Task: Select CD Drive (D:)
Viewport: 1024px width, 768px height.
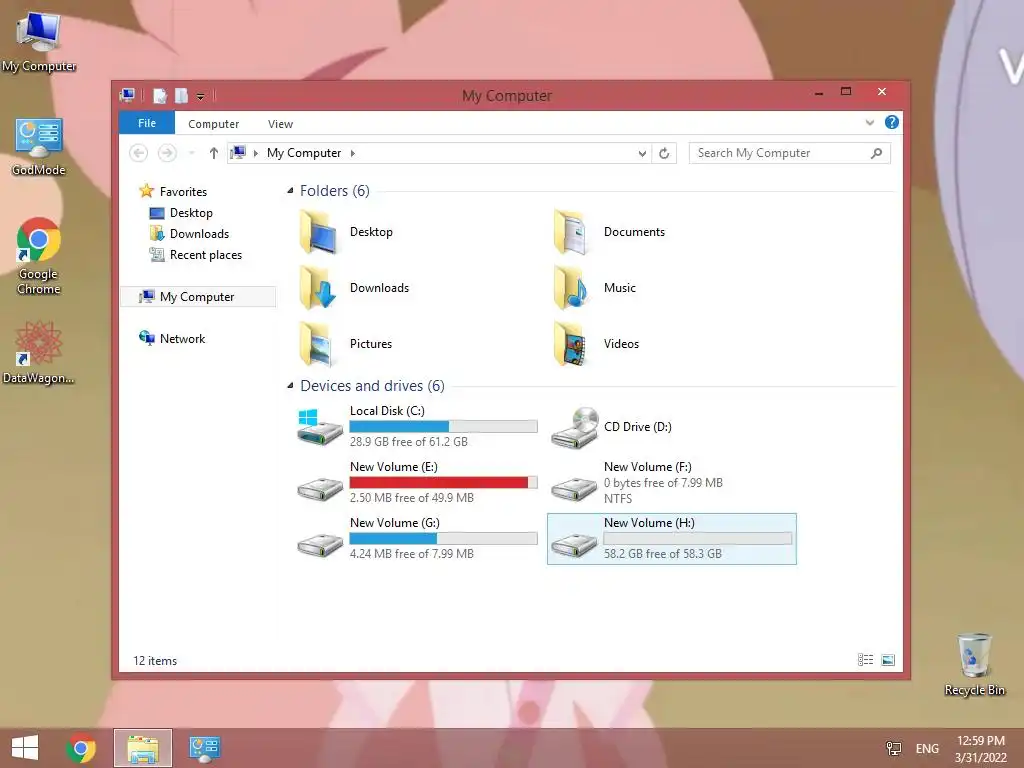Action: 612,426
